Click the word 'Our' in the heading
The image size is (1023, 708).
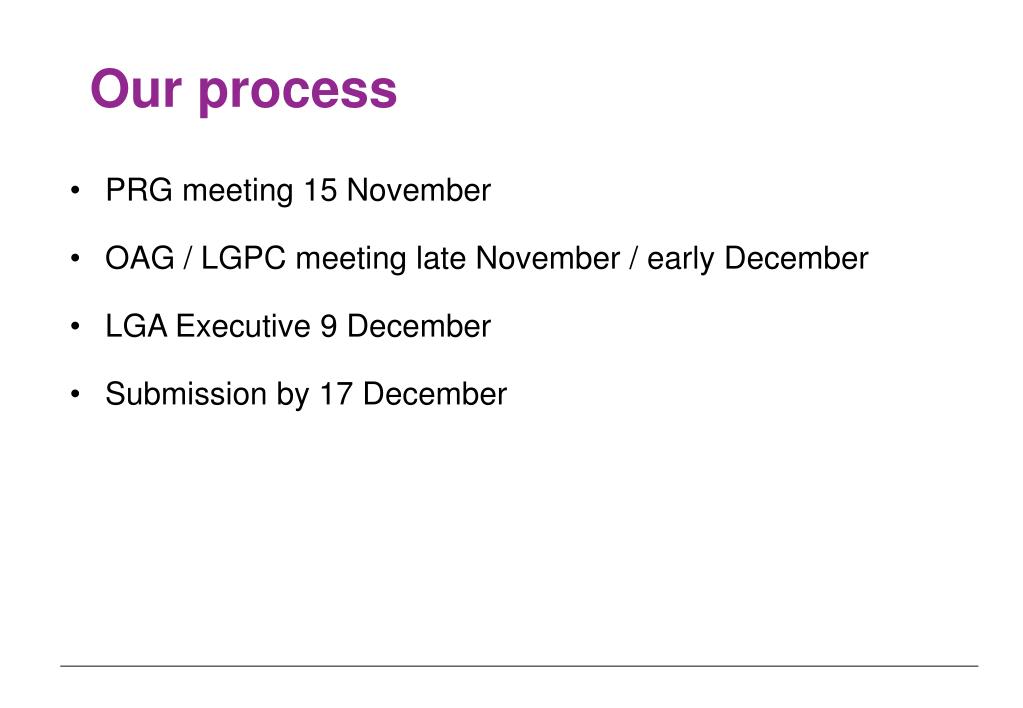coord(136,89)
